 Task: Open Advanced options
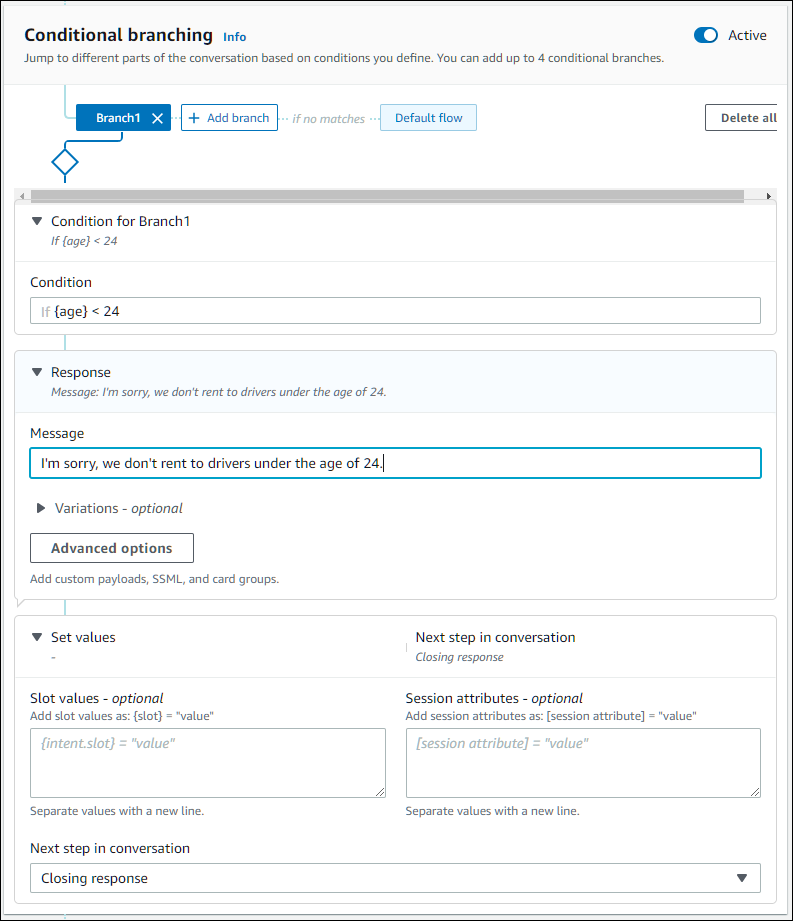click(111, 548)
